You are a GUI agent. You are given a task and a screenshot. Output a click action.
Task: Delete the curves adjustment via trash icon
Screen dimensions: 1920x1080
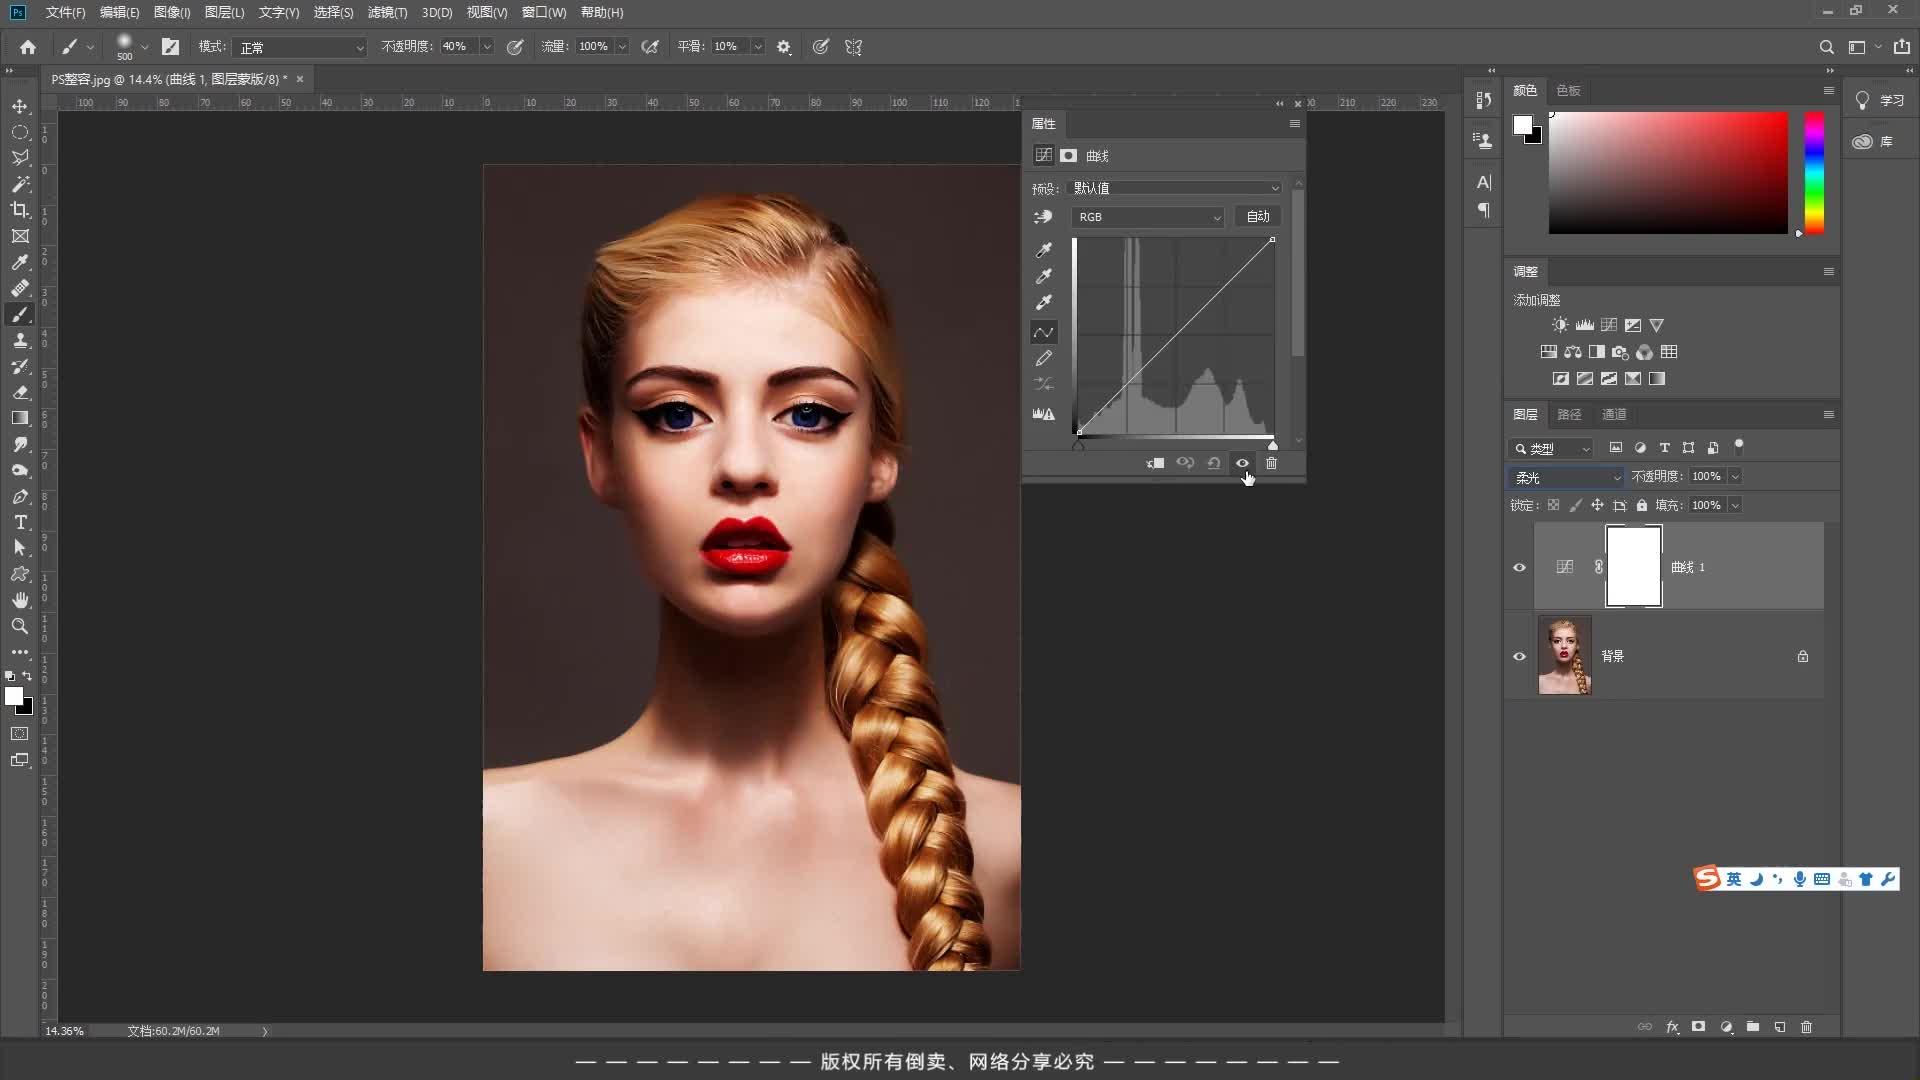click(1272, 463)
